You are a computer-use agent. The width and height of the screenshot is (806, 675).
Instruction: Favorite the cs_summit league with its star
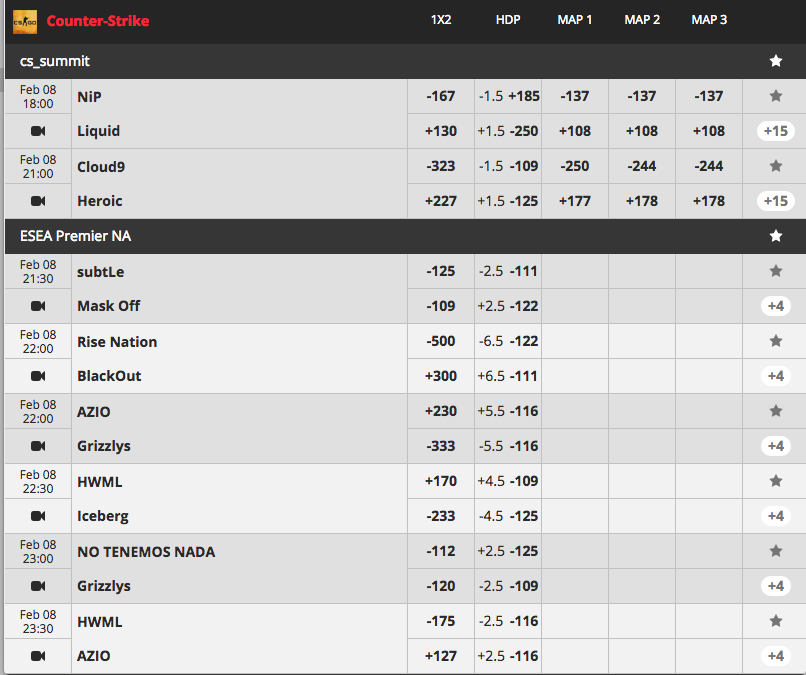point(776,61)
